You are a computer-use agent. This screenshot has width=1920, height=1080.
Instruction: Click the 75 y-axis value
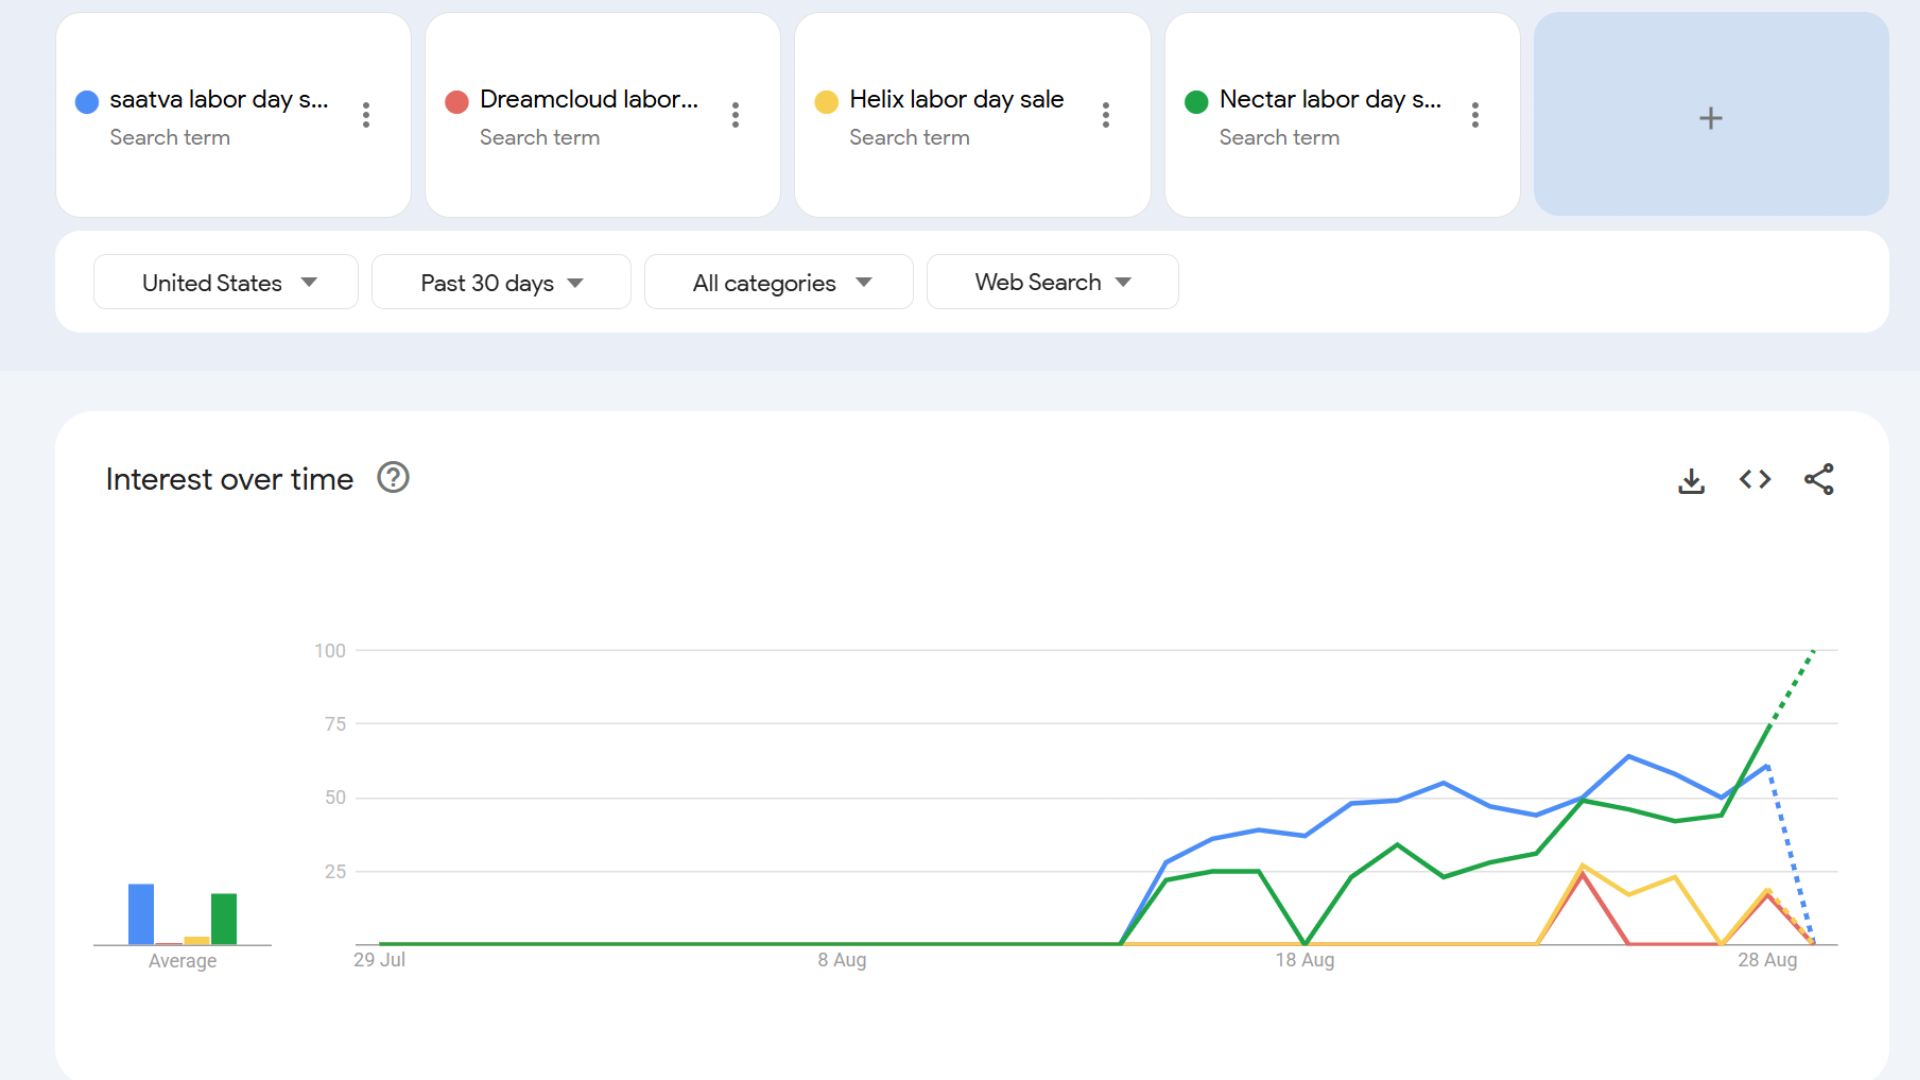(335, 724)
